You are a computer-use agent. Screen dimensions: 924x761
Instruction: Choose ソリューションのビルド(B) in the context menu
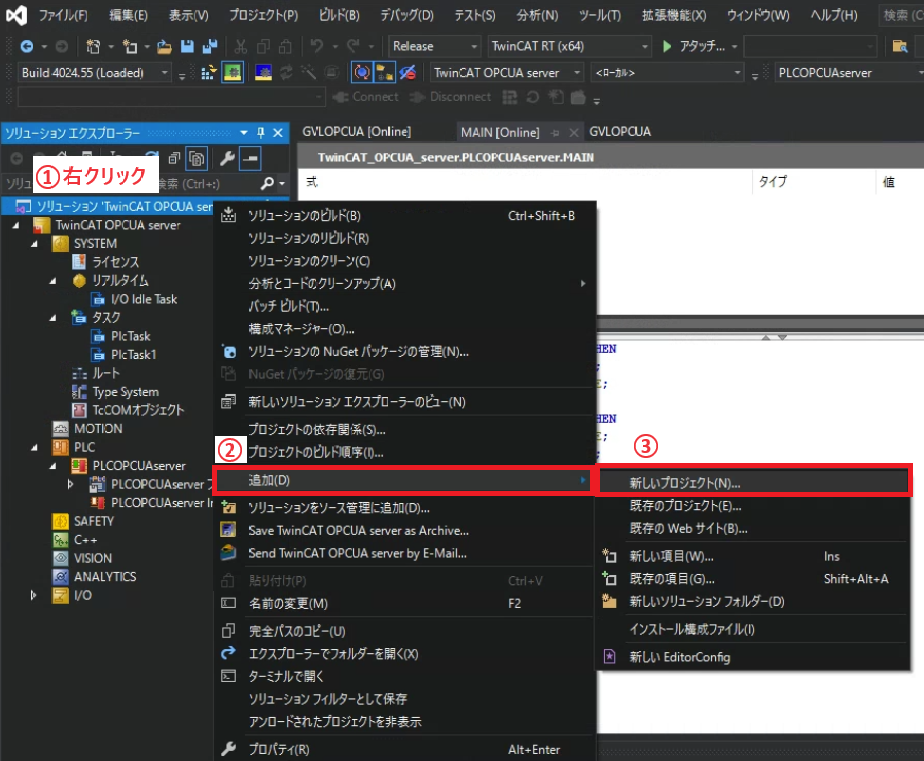point(403,216)
